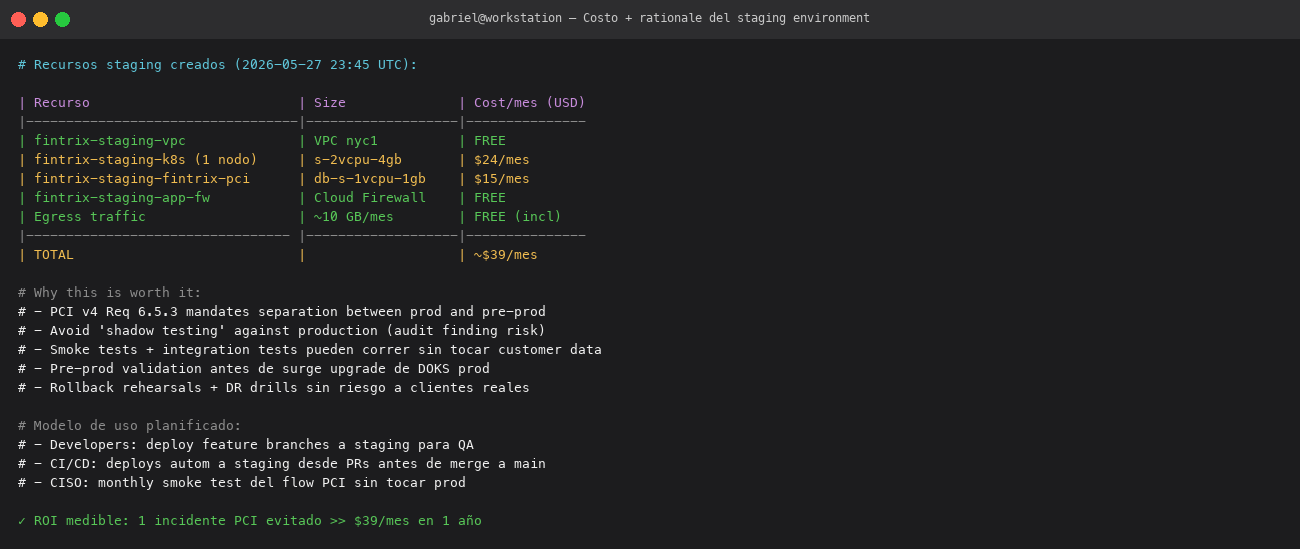
Task: Select 'fintrix-staging-app-fw' resource name
Action: point(122,198)
